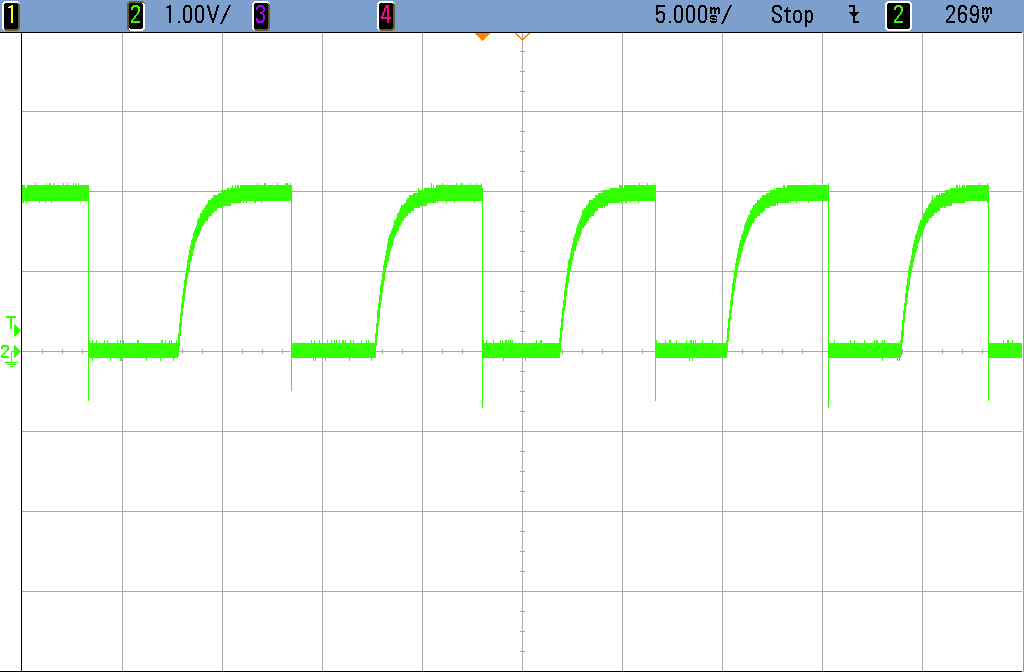Click the solid orange trigger point marker
Viewport: 1024px width, 672px height.
point(482,36)
